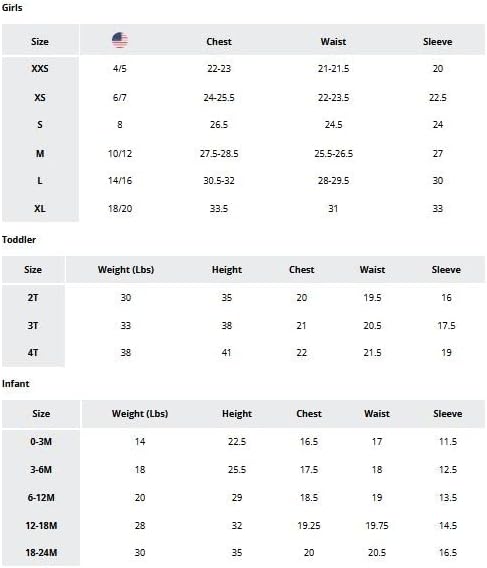
Task: Click the Waist column header in Girls table
Action: click(x=333, y=42)
